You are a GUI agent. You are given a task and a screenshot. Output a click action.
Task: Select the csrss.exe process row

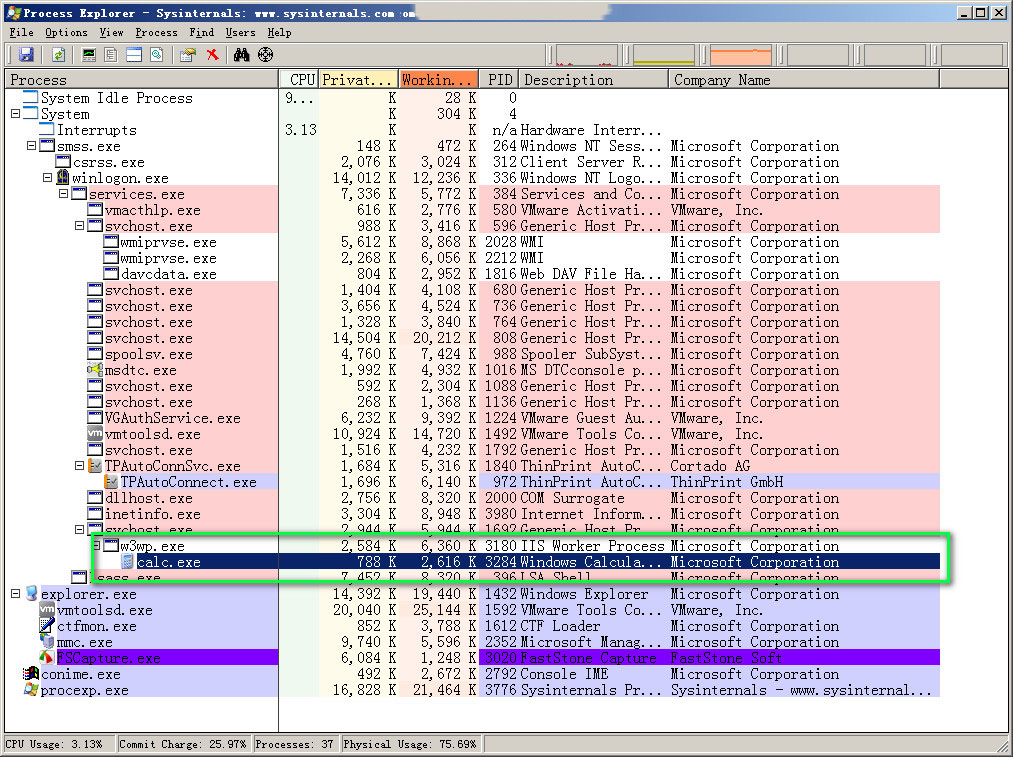(473, 162)
